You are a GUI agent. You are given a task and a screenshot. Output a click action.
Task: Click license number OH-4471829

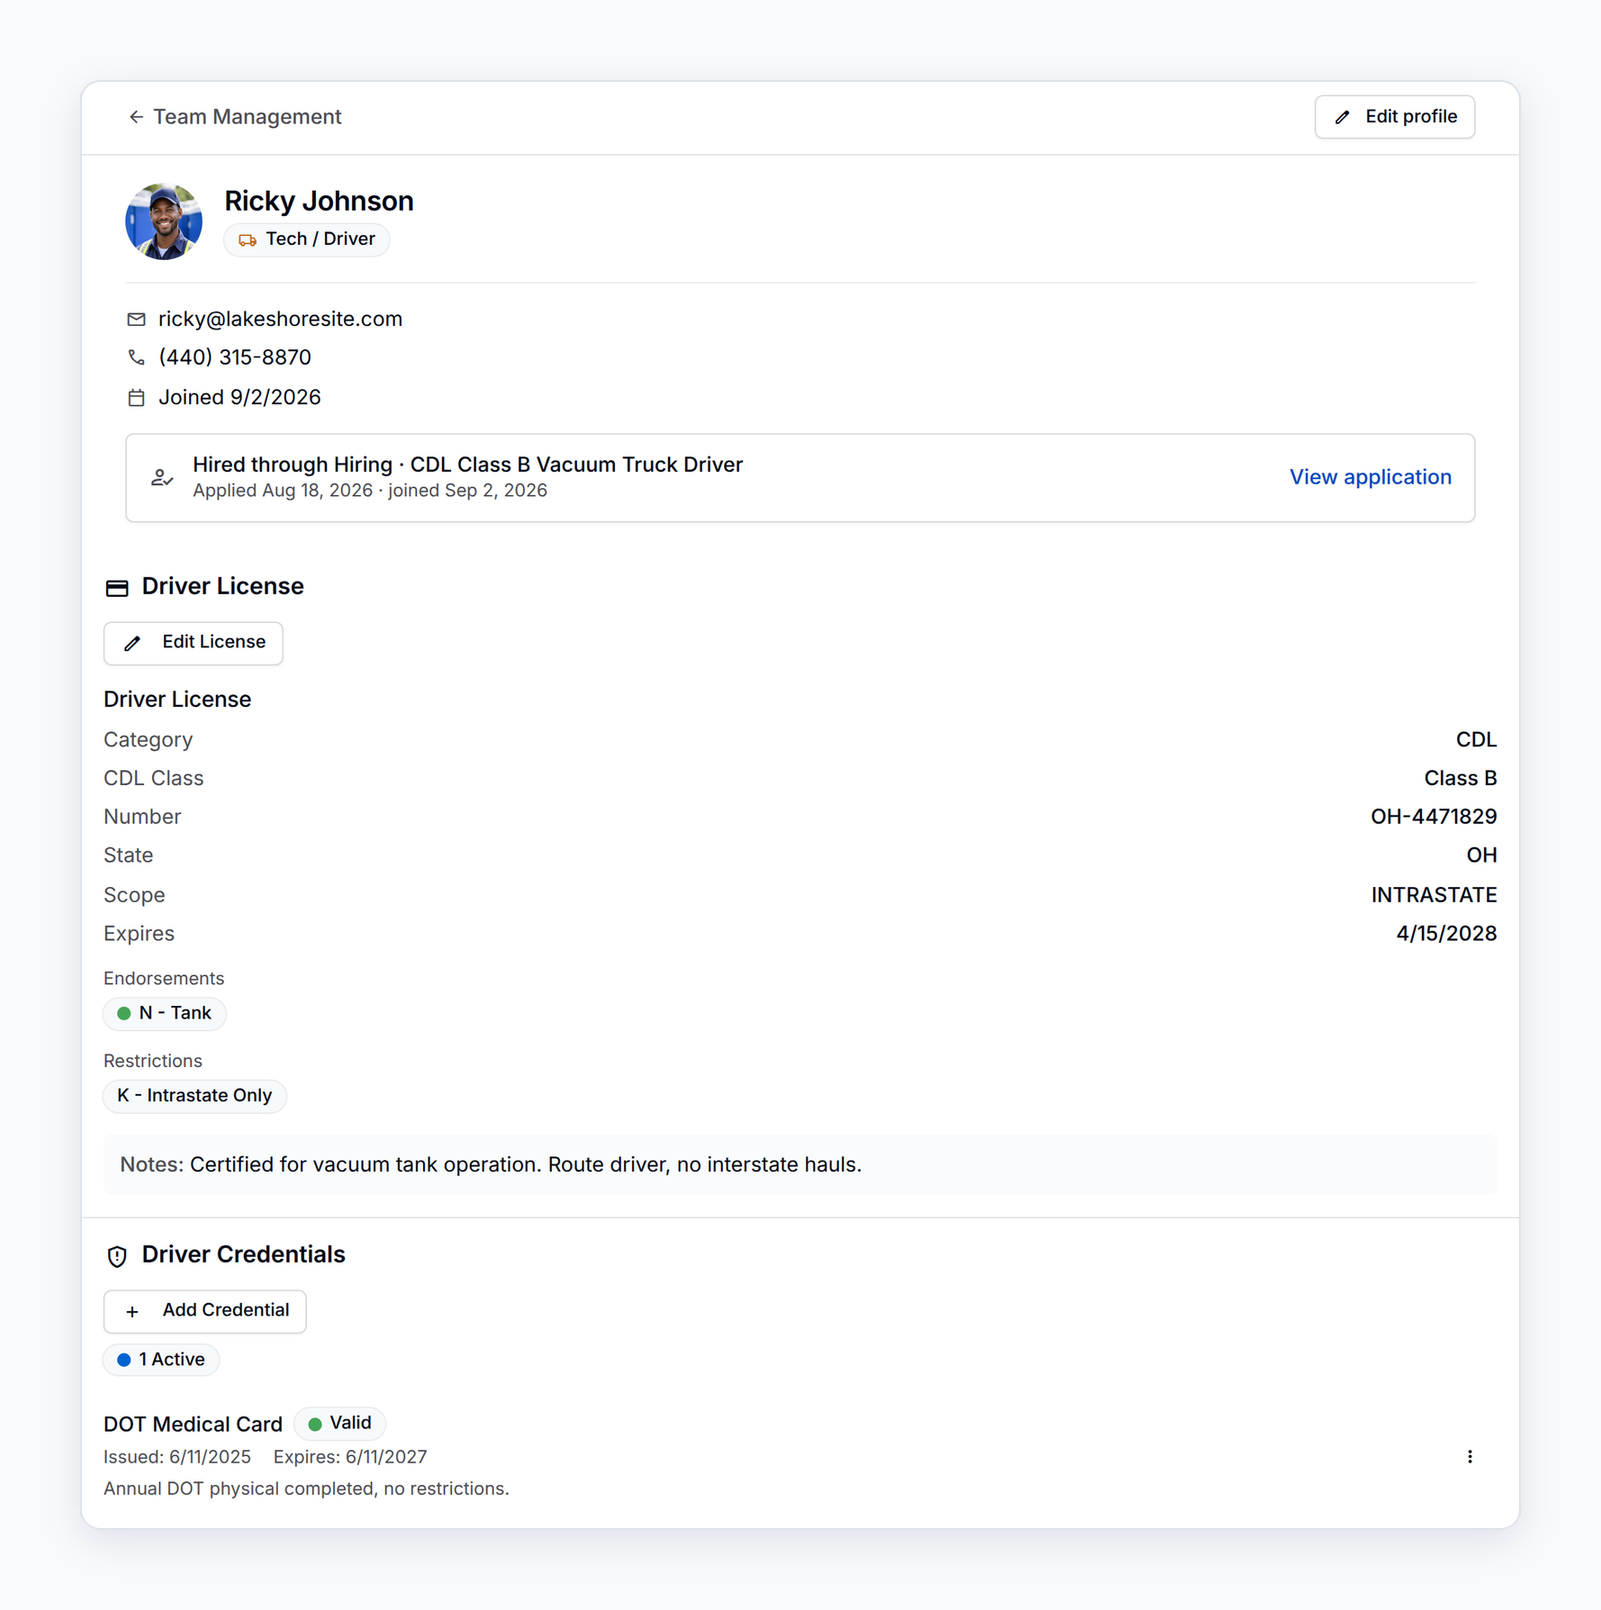[1433, 817]
